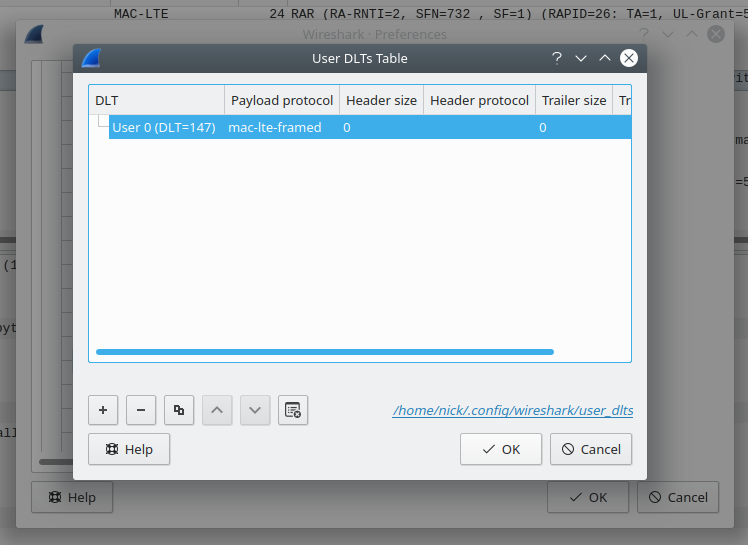The height and width of the screenshot is (545, 748).
Task: Click the empty Header protocol cell of User 0 row
Action: [479, 127]
